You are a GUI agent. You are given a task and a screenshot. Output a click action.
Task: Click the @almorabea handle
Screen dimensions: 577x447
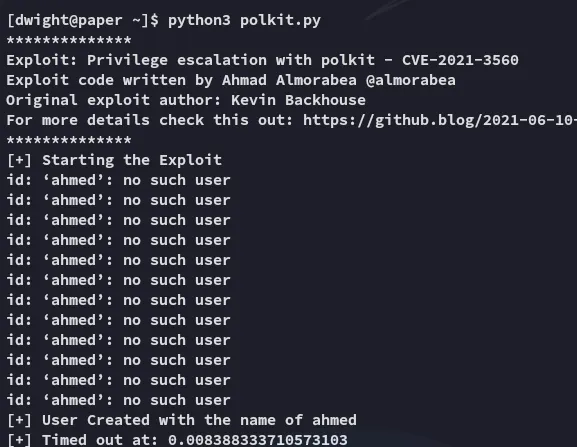pyautogui.click(x=411, y=80)
